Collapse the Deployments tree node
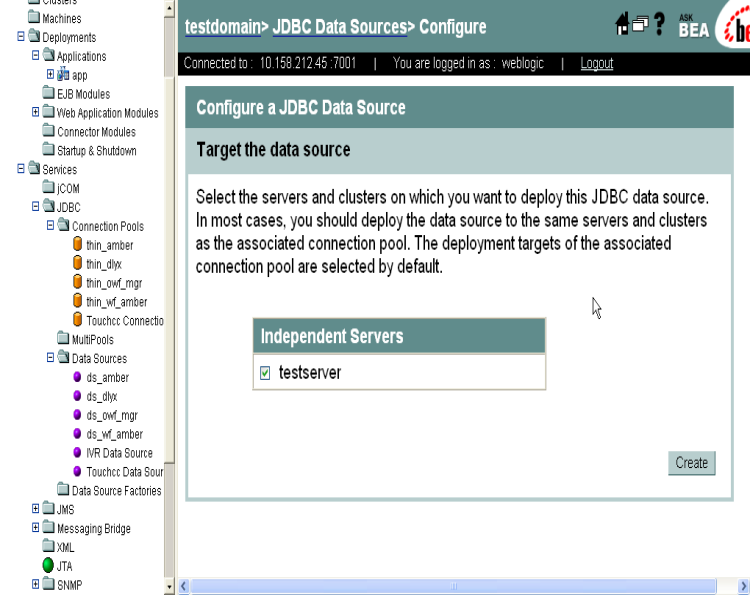The height and width of the screenshot is (595, 750). click(21, 36)
